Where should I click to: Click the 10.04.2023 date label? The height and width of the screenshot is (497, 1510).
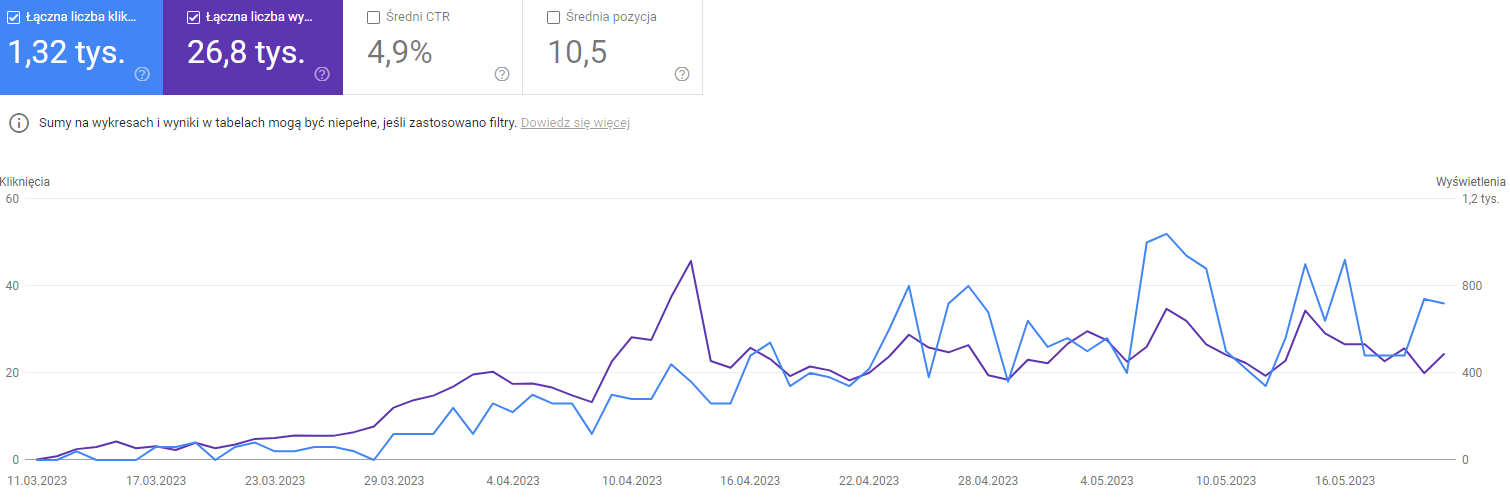point(632,480)
